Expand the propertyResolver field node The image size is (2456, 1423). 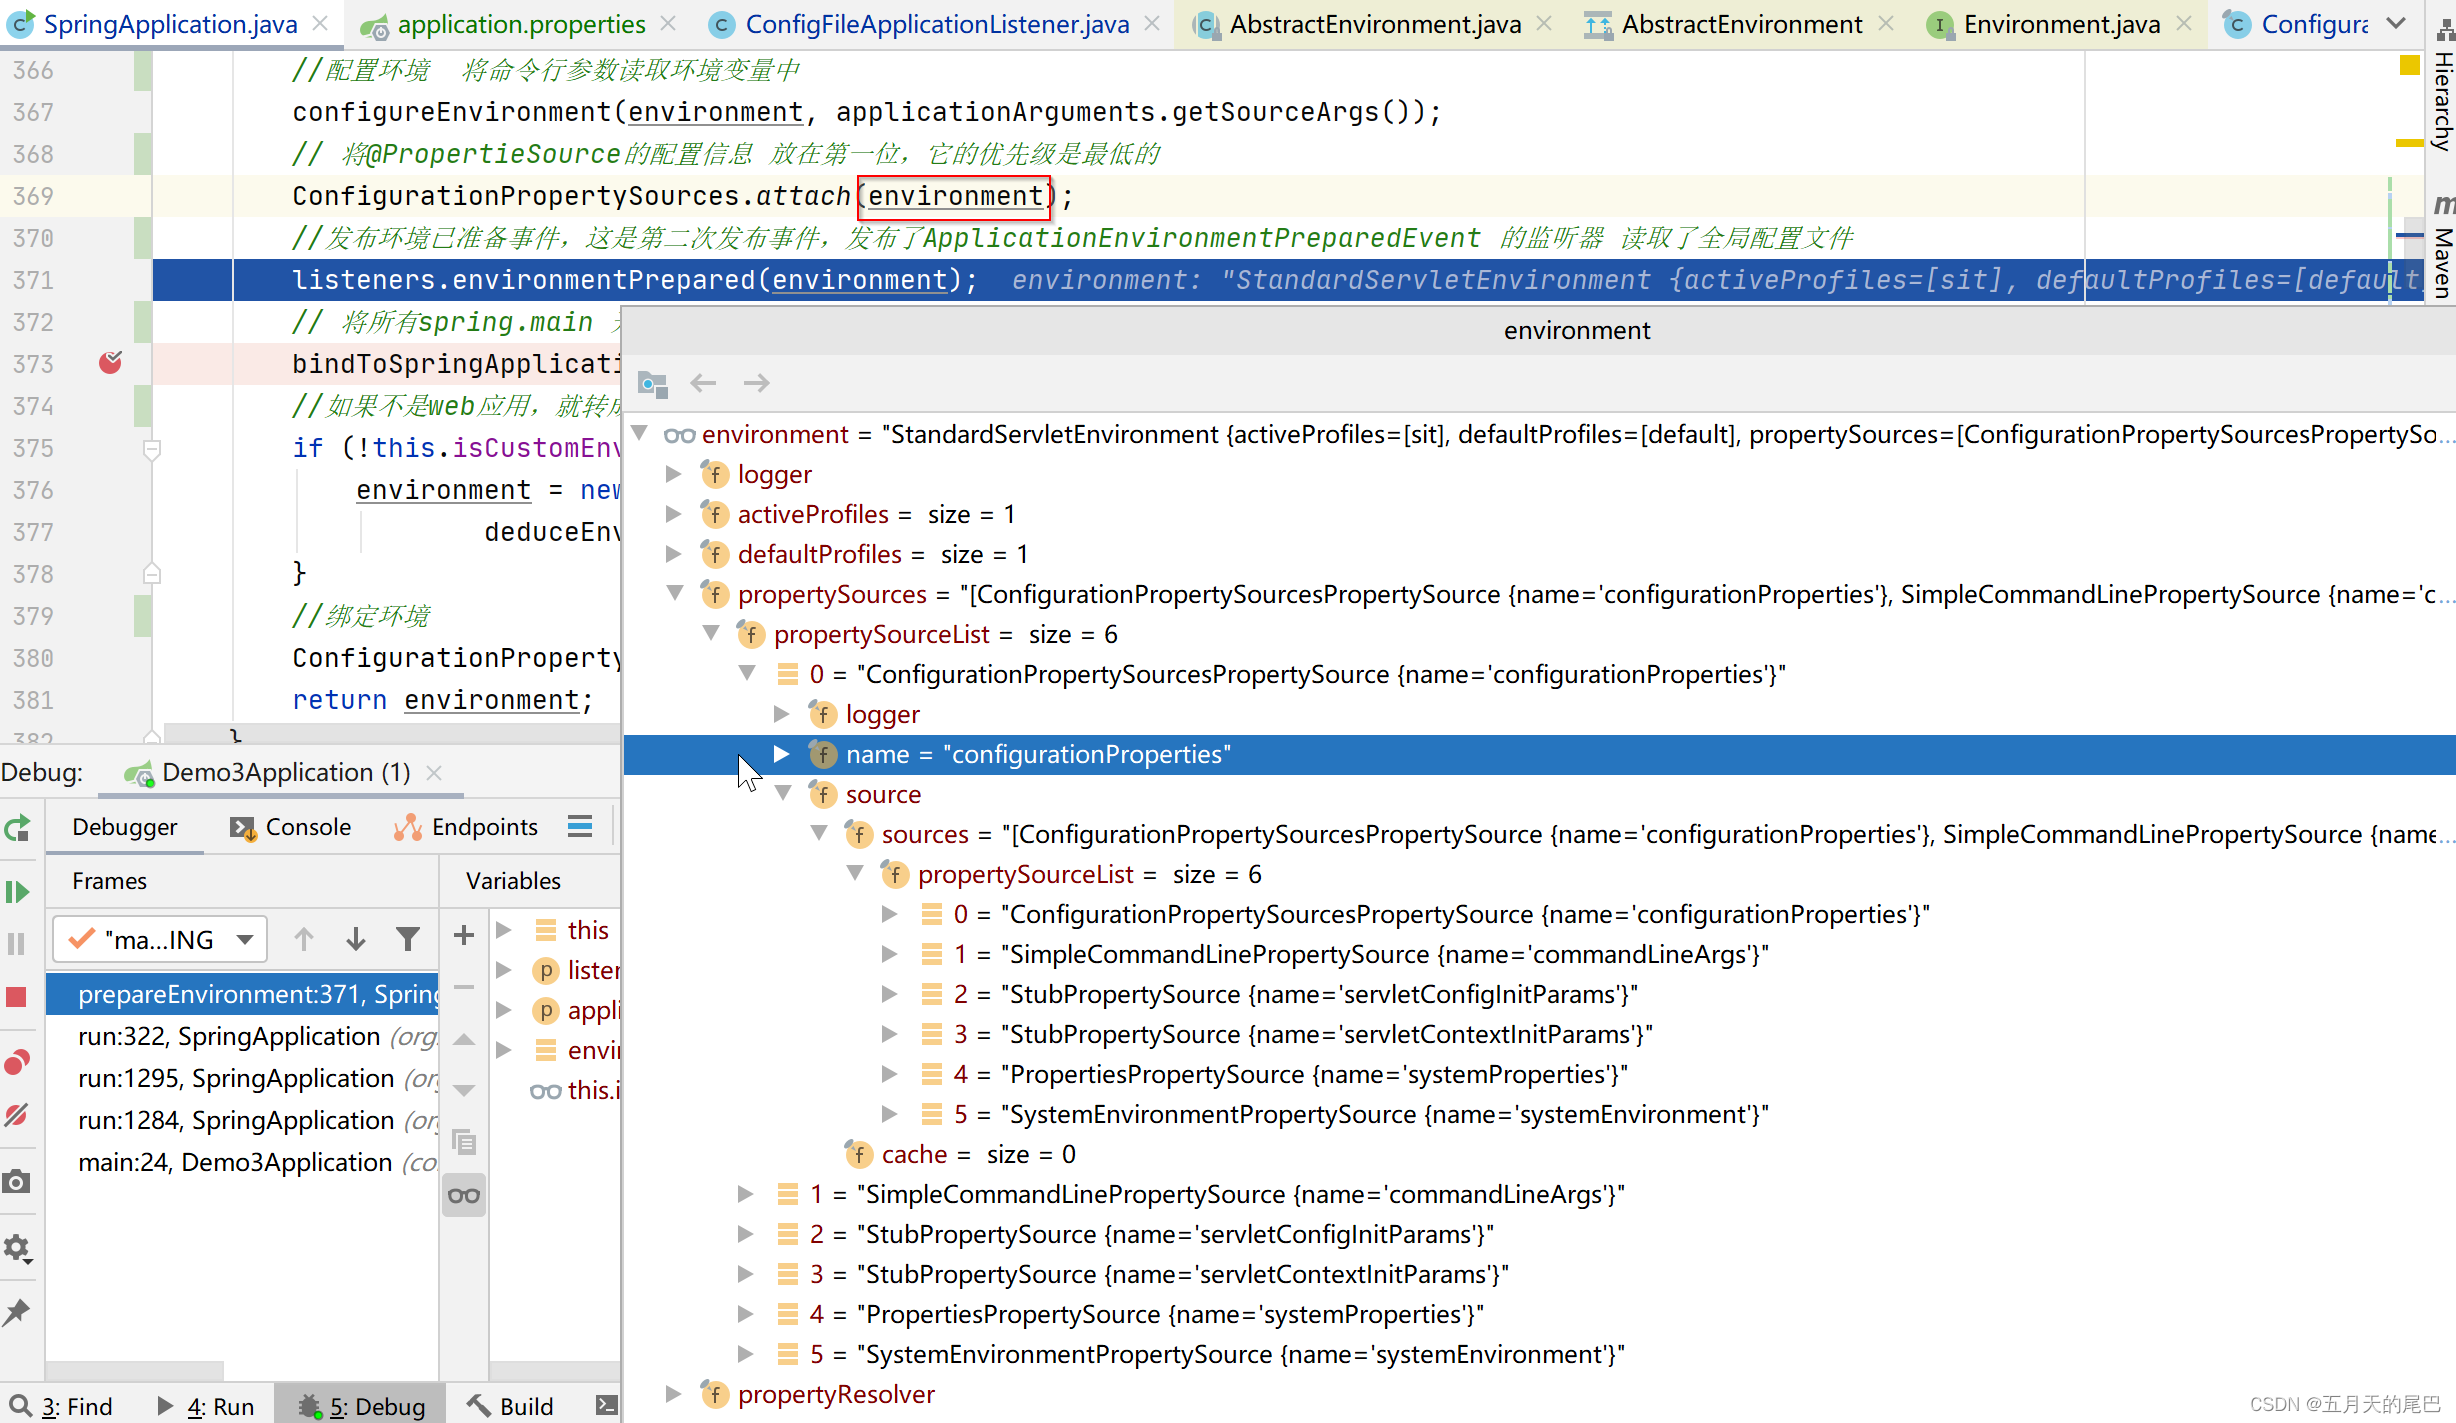[675, 1394]
